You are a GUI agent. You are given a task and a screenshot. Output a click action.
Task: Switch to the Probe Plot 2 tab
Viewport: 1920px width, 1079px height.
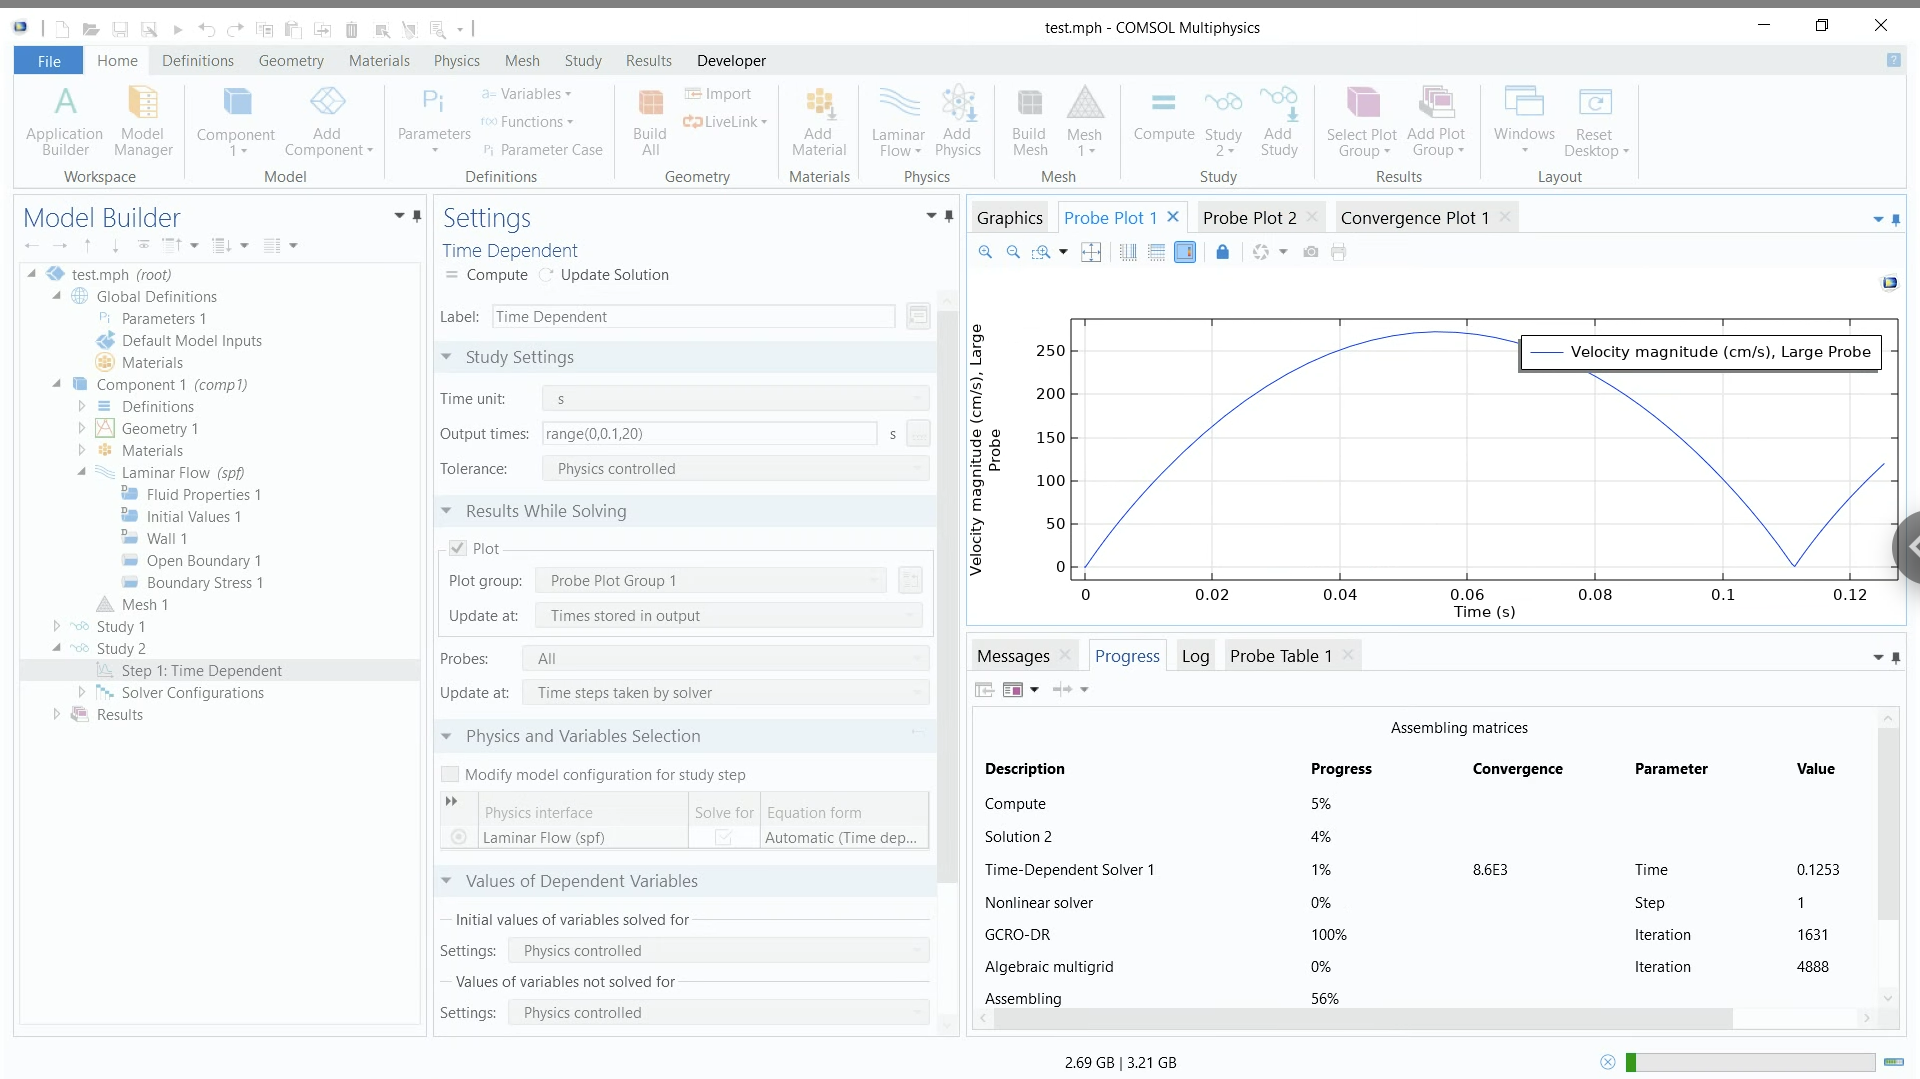pyautogui.click(x=1249, y=218)
